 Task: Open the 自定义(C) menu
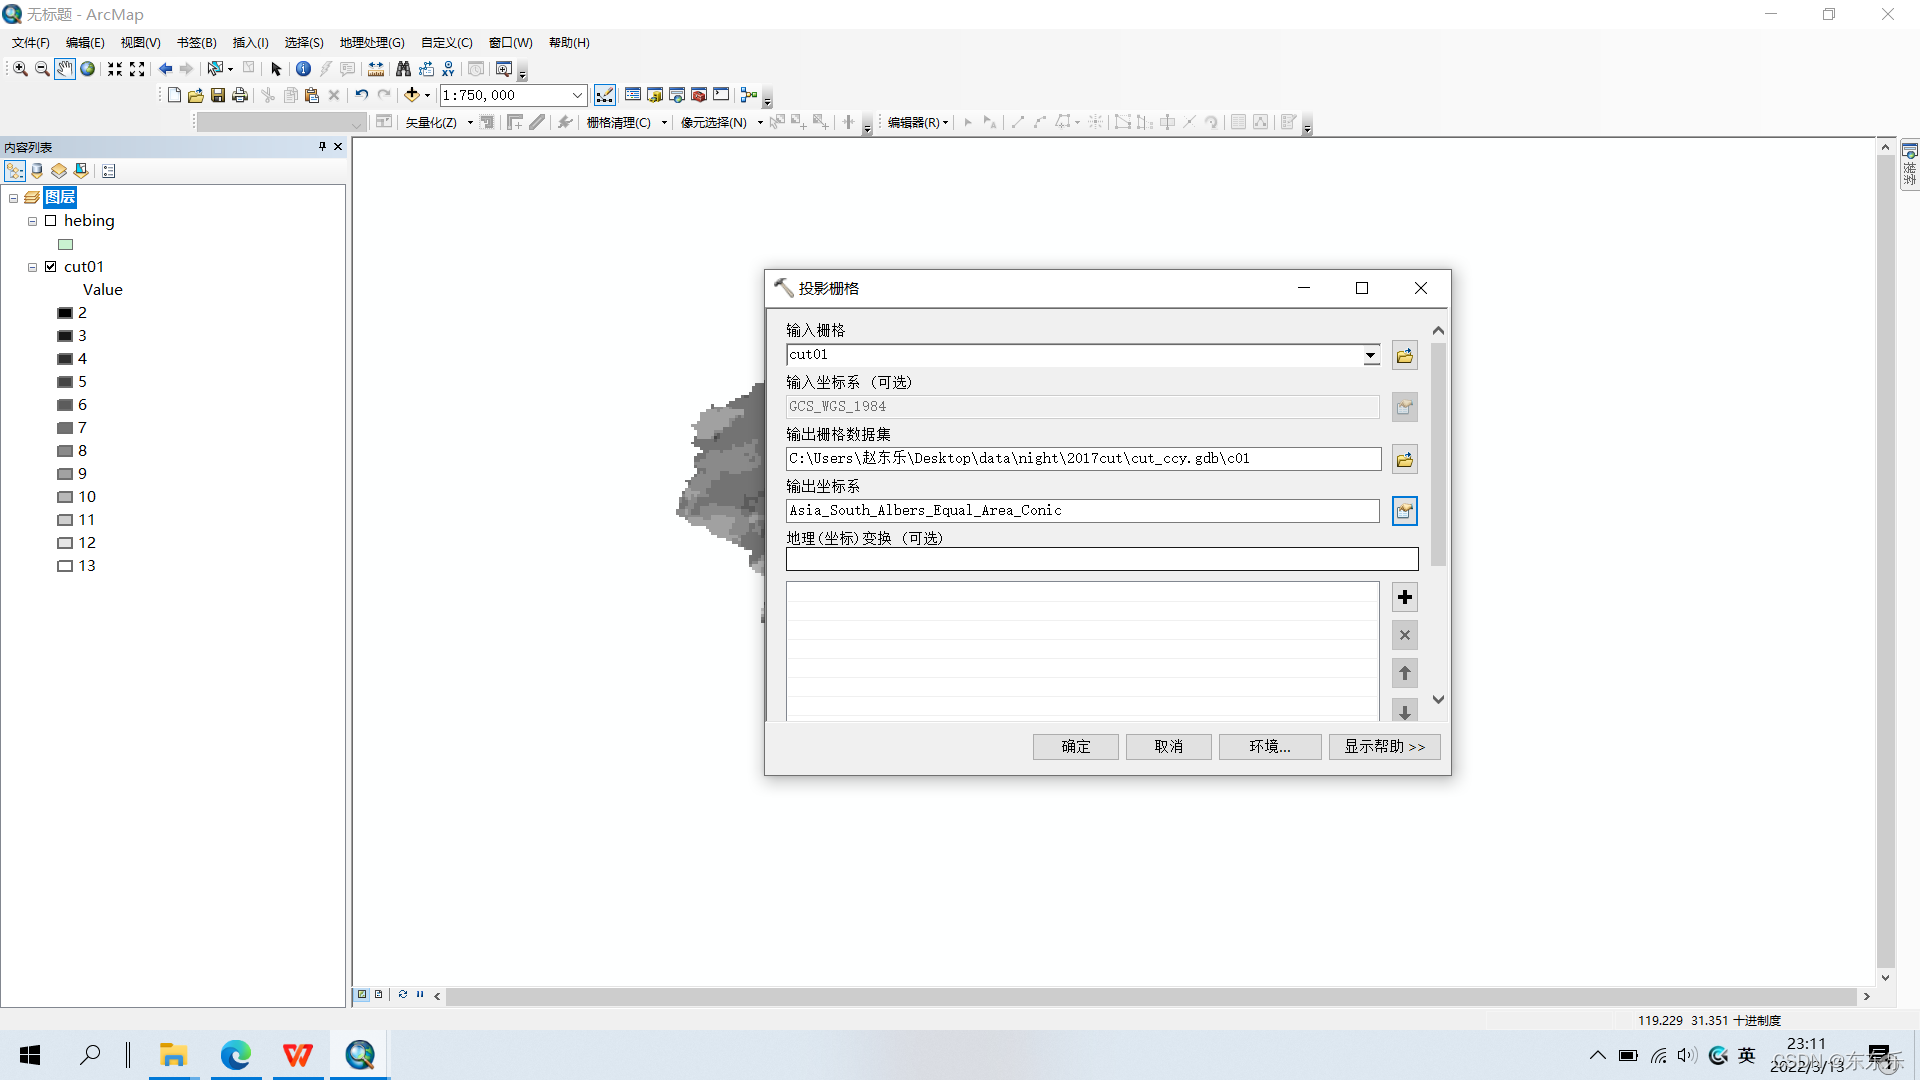[446, 42]
